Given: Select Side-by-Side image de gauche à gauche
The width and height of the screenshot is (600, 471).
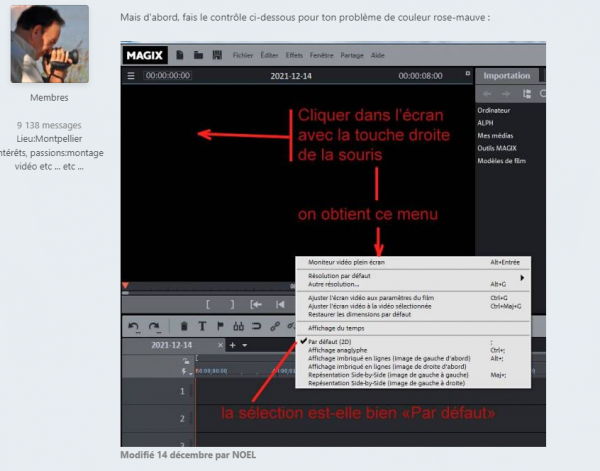Looking at the screenshot, I should (x=413, y=375).
